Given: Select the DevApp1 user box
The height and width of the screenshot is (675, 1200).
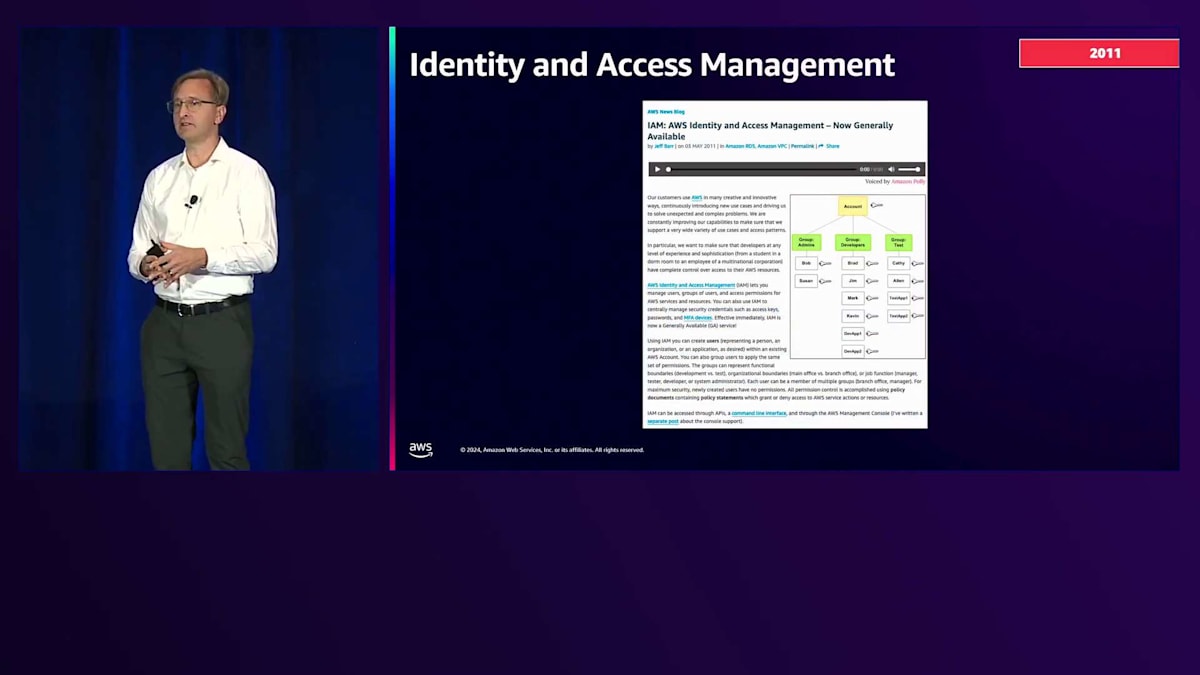Looking at the screenshot, I should [853, 334].
